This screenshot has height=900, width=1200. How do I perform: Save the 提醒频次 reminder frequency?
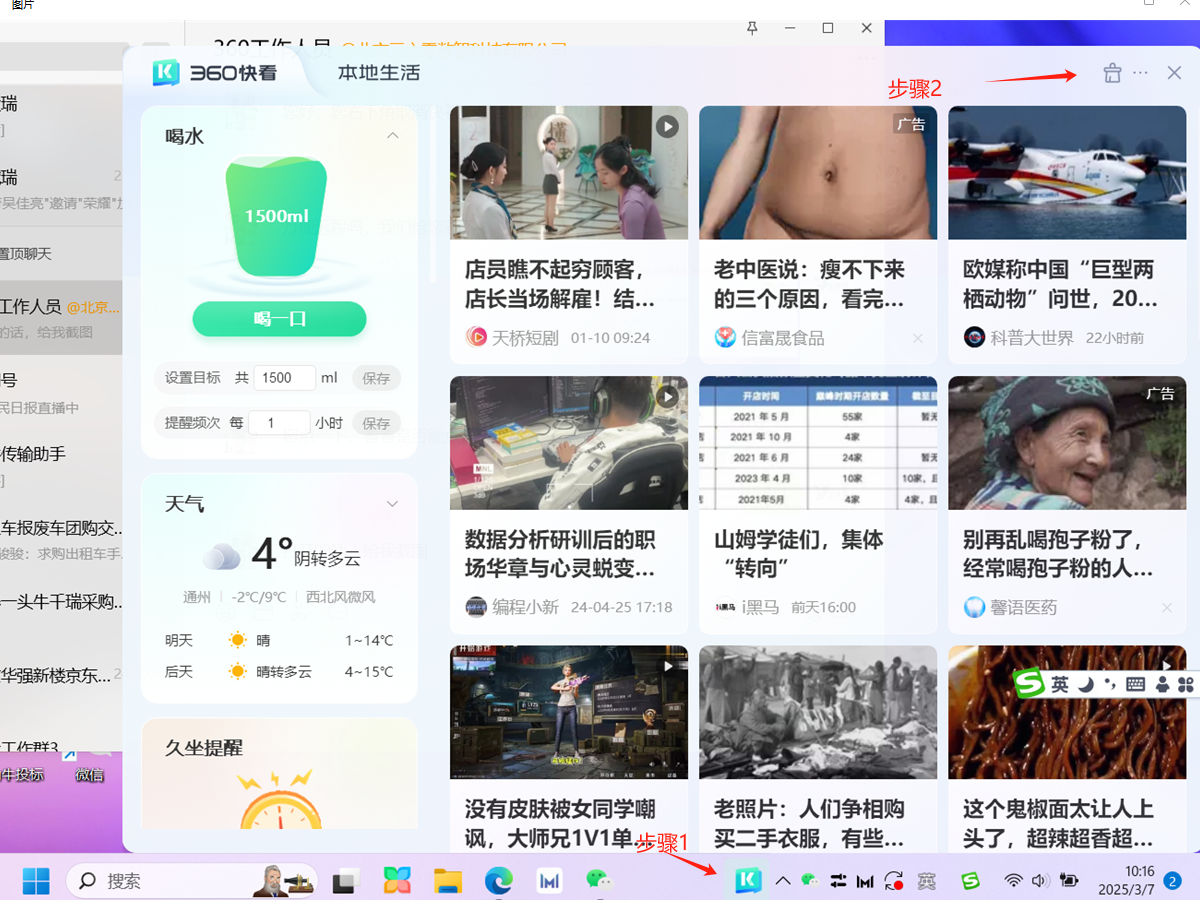pyautogui.click(x=376, y=423)
